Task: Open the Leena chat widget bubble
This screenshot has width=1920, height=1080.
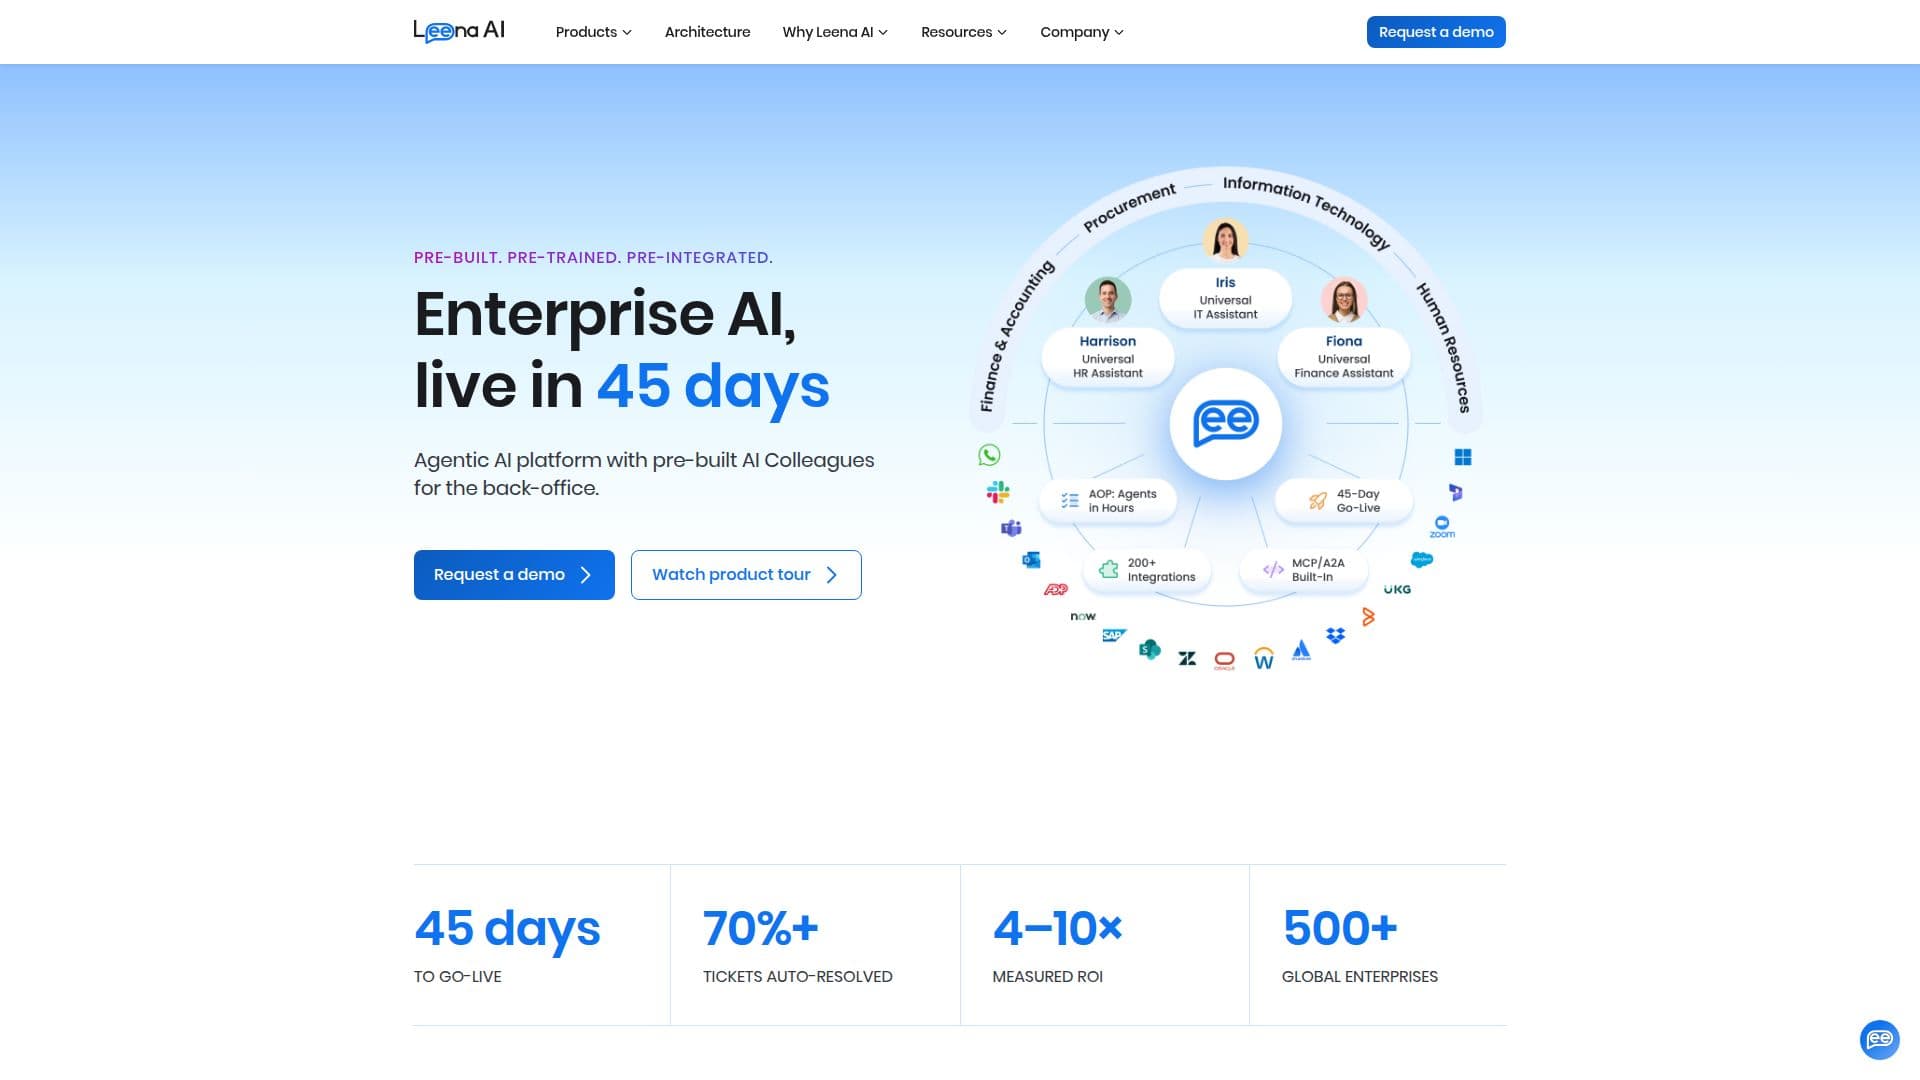Action: [1879, 1040]
